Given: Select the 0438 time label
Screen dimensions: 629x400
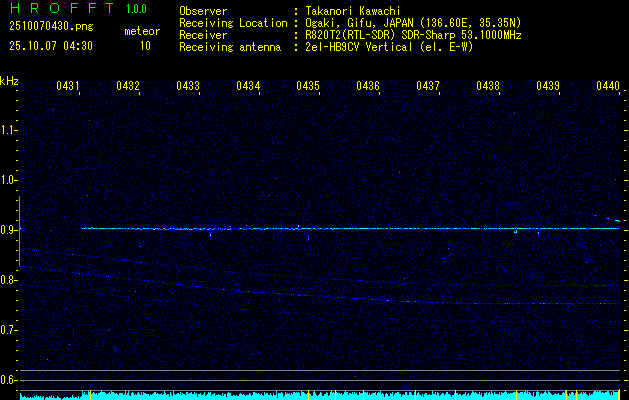Looking at the screenshot, I should click(488, 87).
